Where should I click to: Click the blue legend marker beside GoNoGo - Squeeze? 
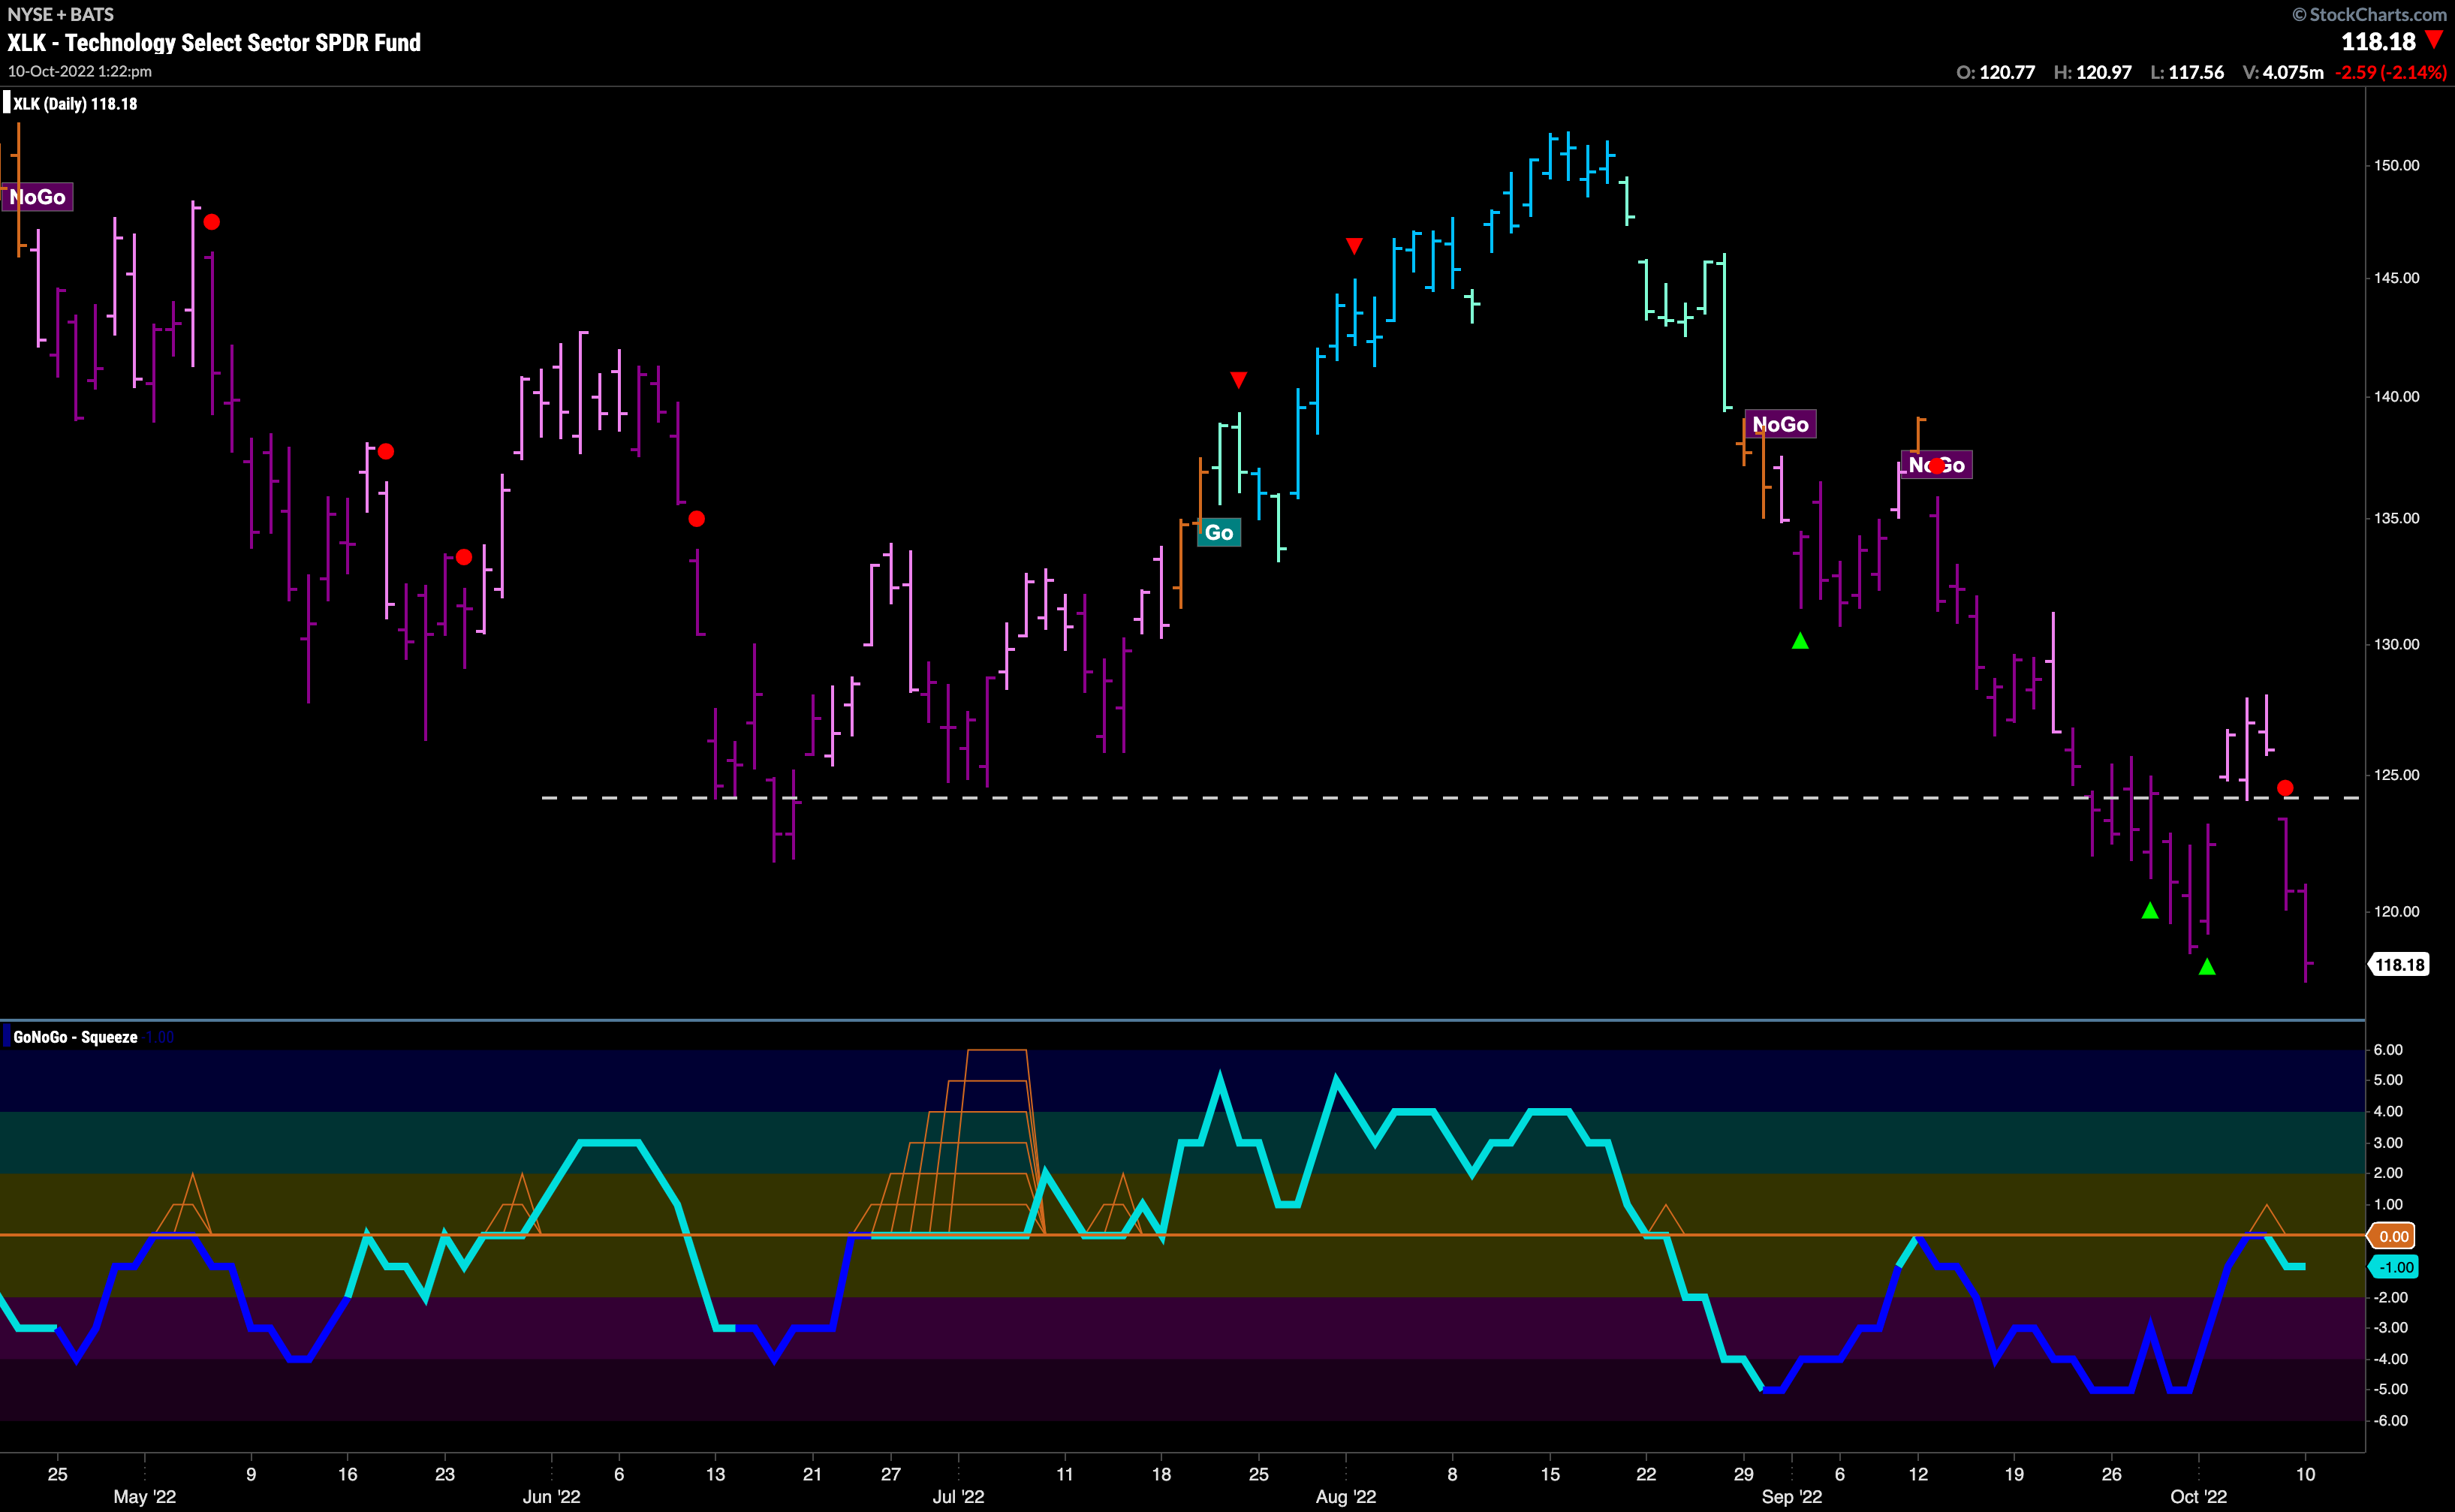(6, 1037)
